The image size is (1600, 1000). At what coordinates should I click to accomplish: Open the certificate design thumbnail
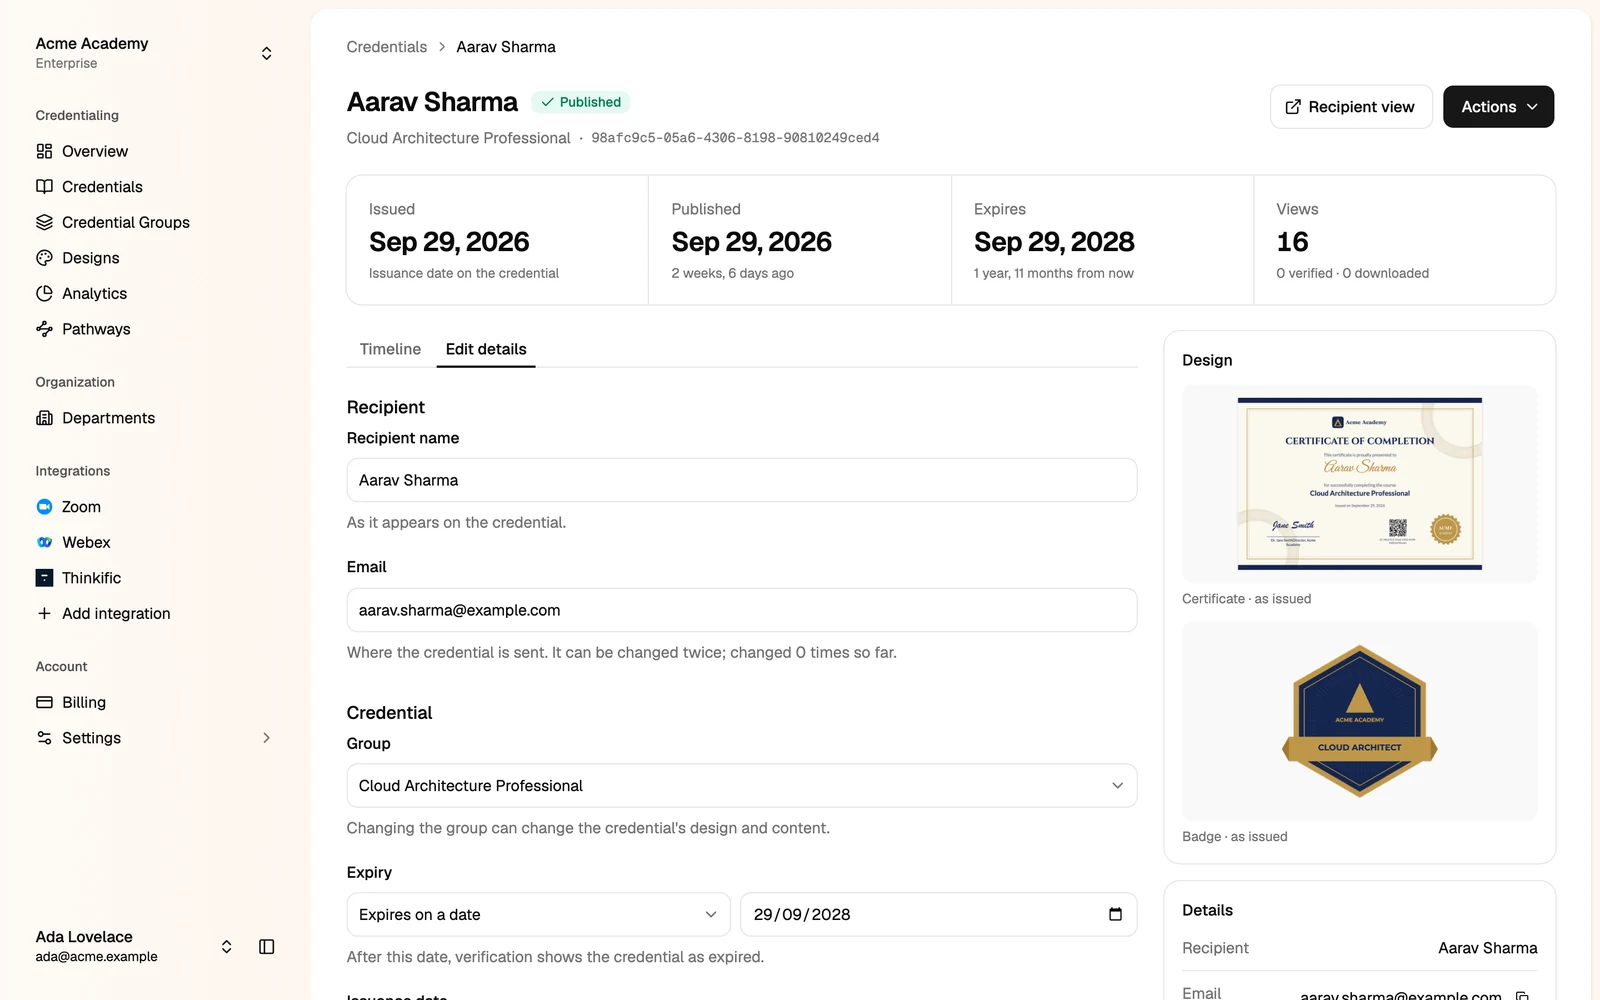1360,484
